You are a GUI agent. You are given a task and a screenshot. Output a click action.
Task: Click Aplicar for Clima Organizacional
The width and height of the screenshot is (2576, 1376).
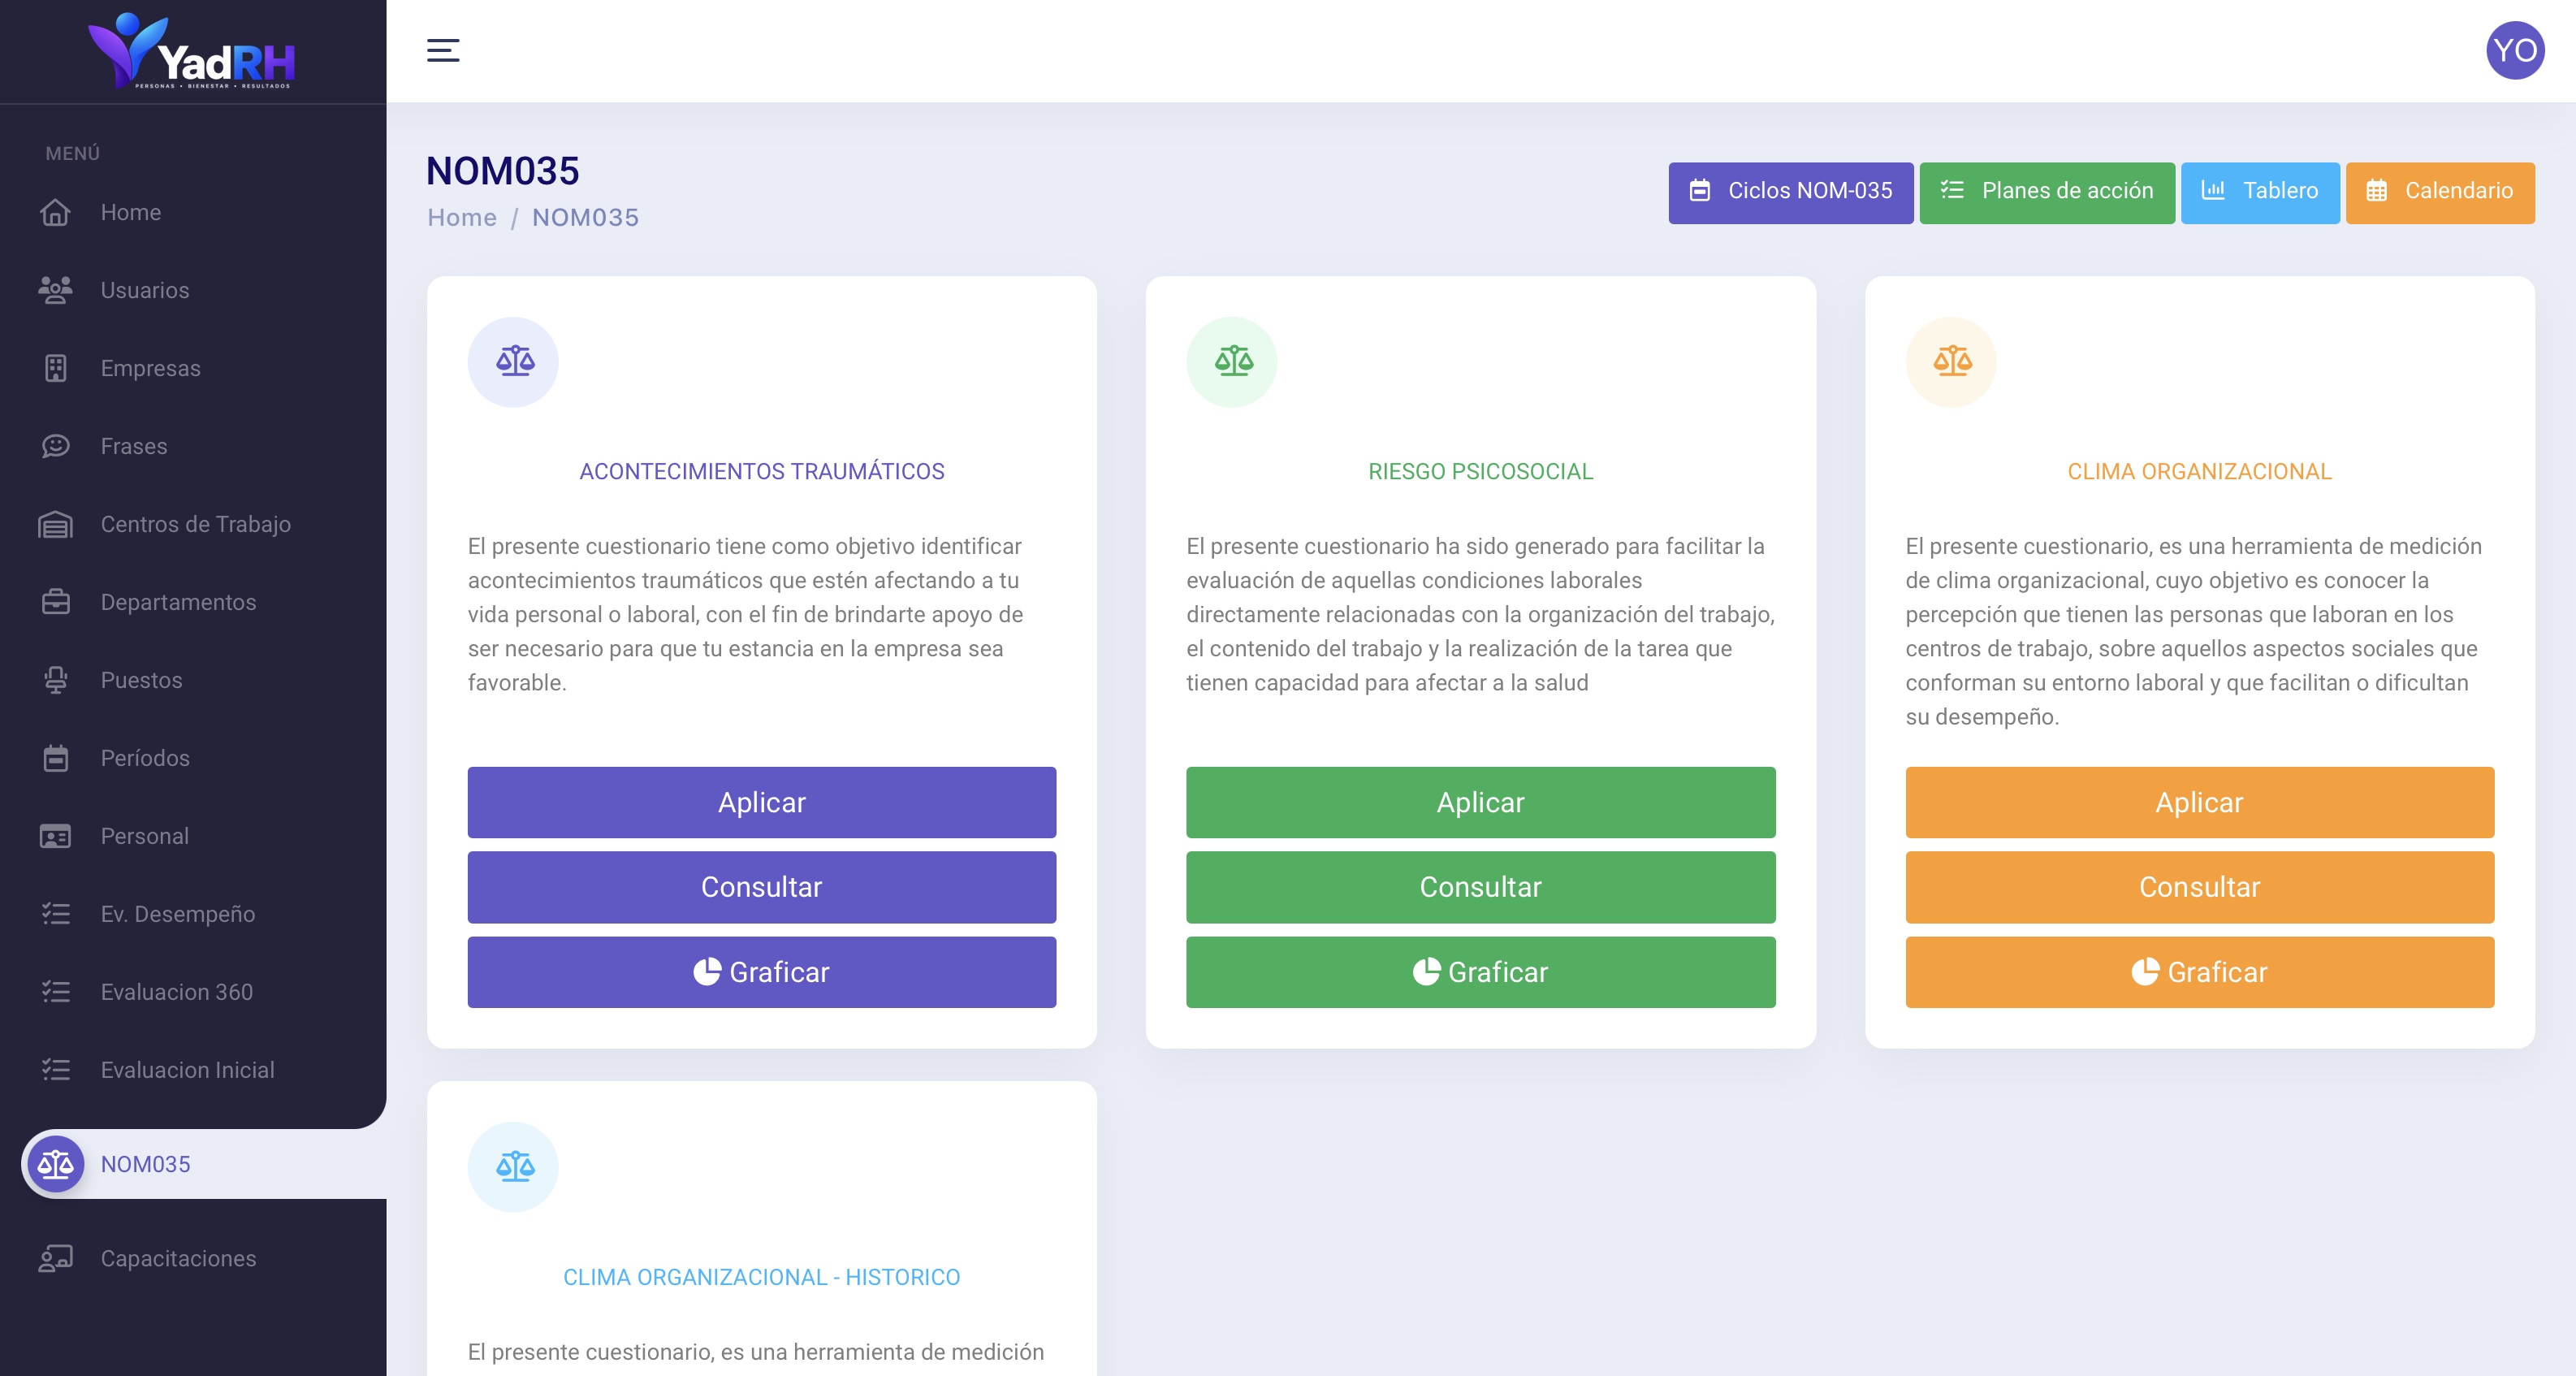2199,802
